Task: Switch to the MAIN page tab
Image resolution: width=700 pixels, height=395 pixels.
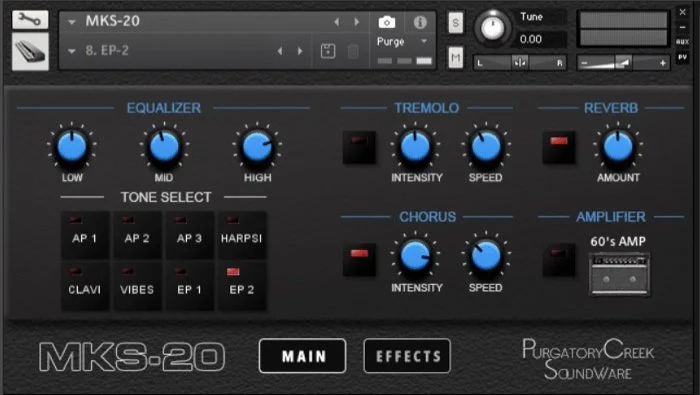Action: pos(303,356)
